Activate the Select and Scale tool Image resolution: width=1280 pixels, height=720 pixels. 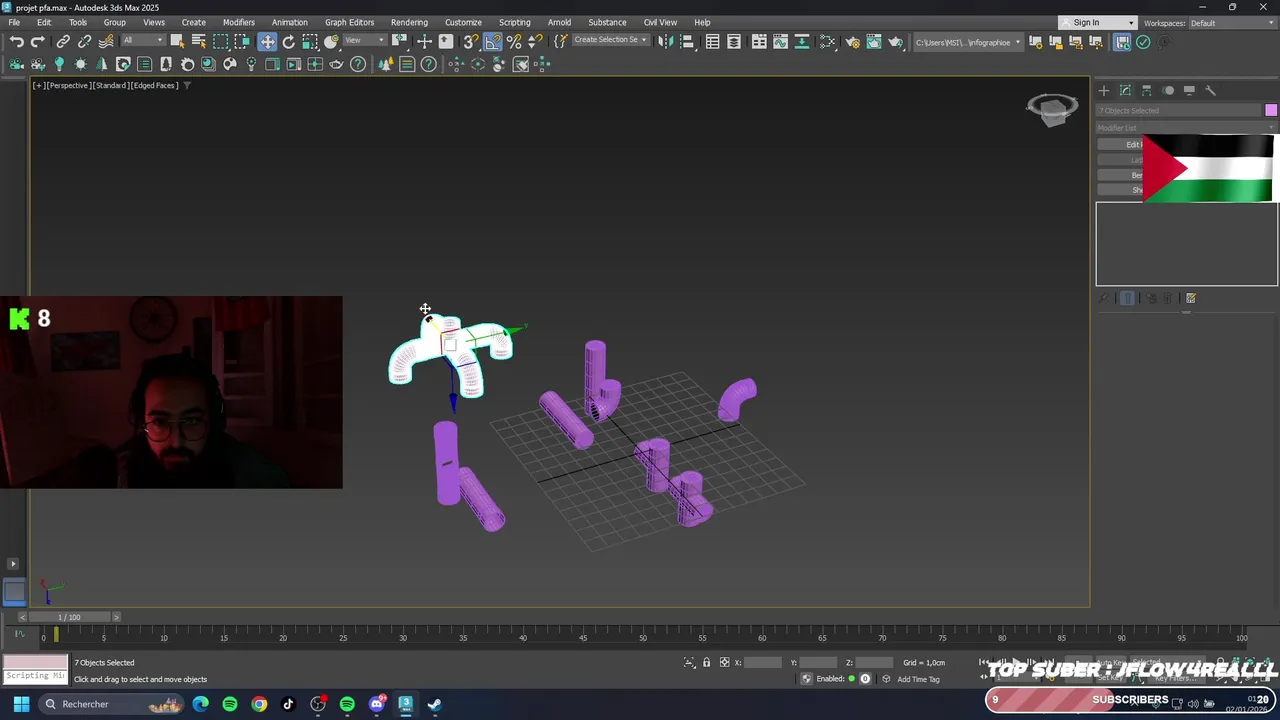(310, 41)
